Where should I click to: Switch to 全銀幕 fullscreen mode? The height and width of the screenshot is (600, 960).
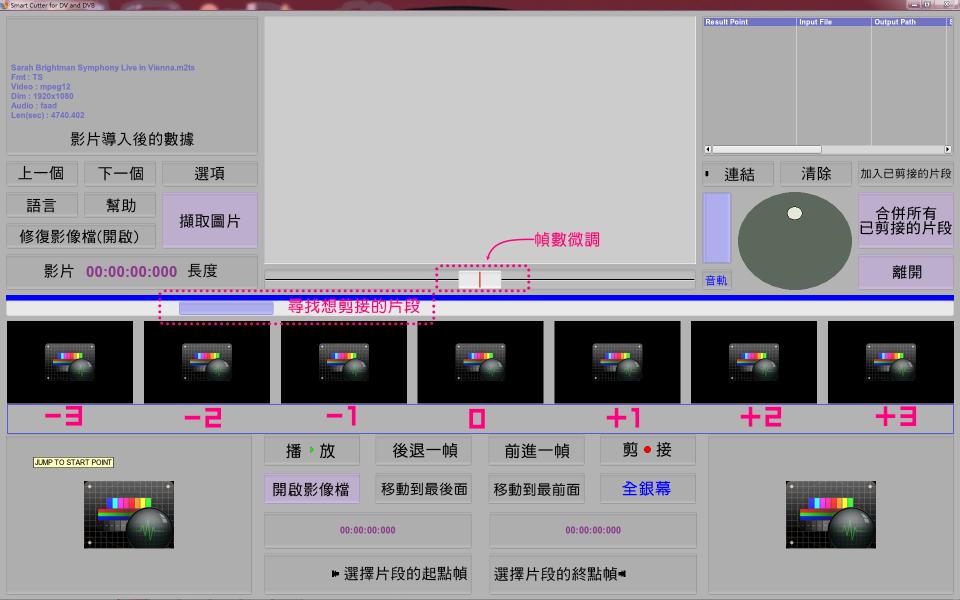[x=647, y=489]
